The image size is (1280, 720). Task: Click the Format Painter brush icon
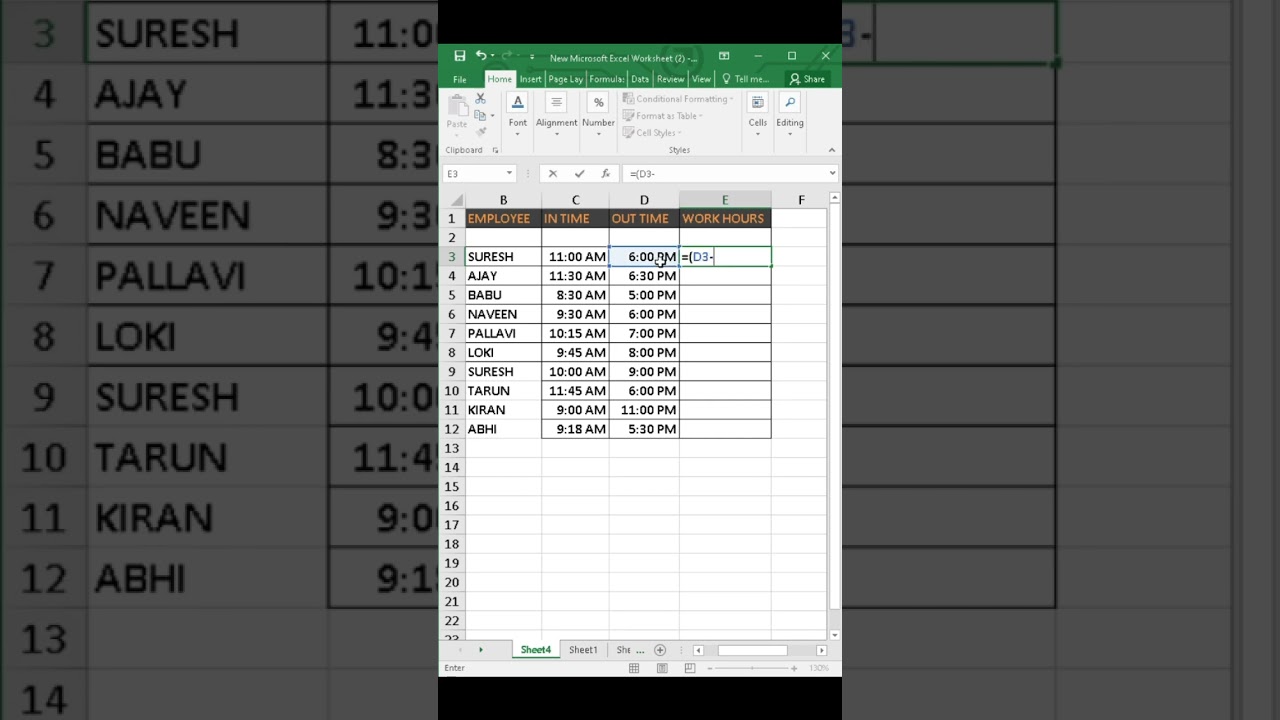pos(480,132)
